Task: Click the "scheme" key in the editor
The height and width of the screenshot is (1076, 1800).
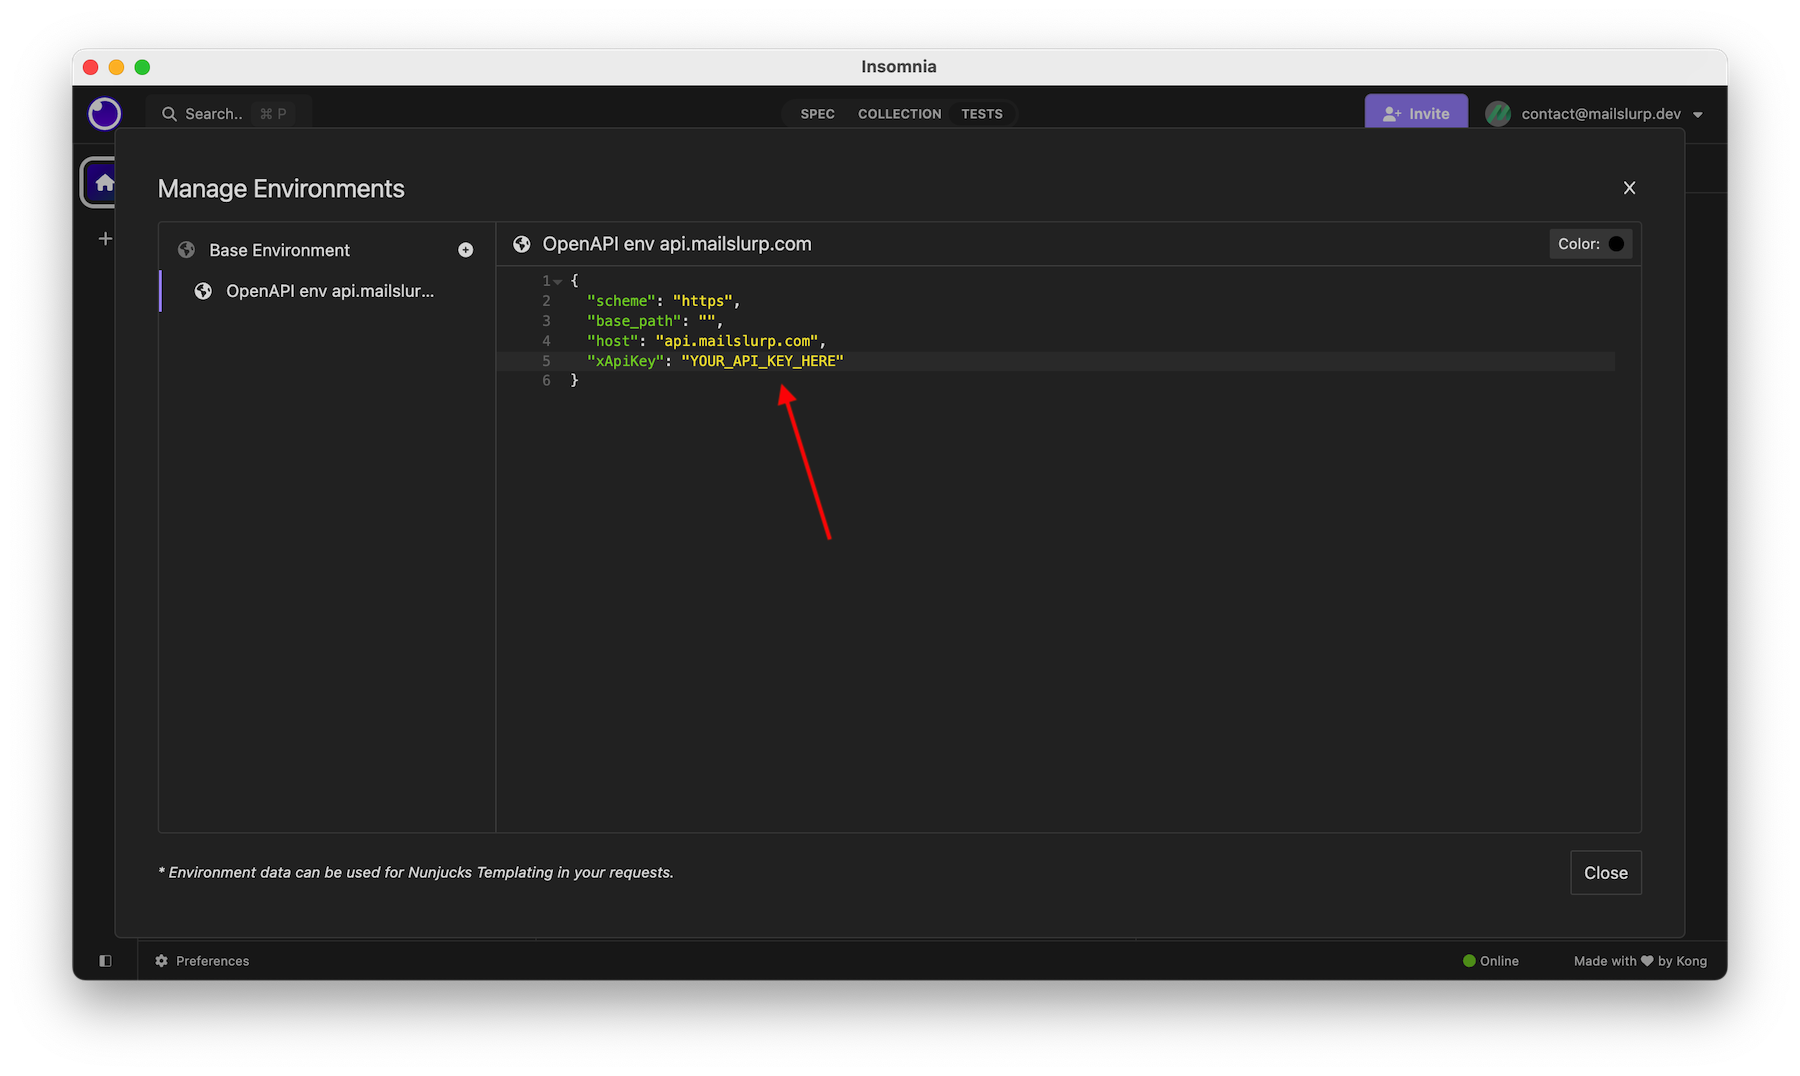Action: 621,301
